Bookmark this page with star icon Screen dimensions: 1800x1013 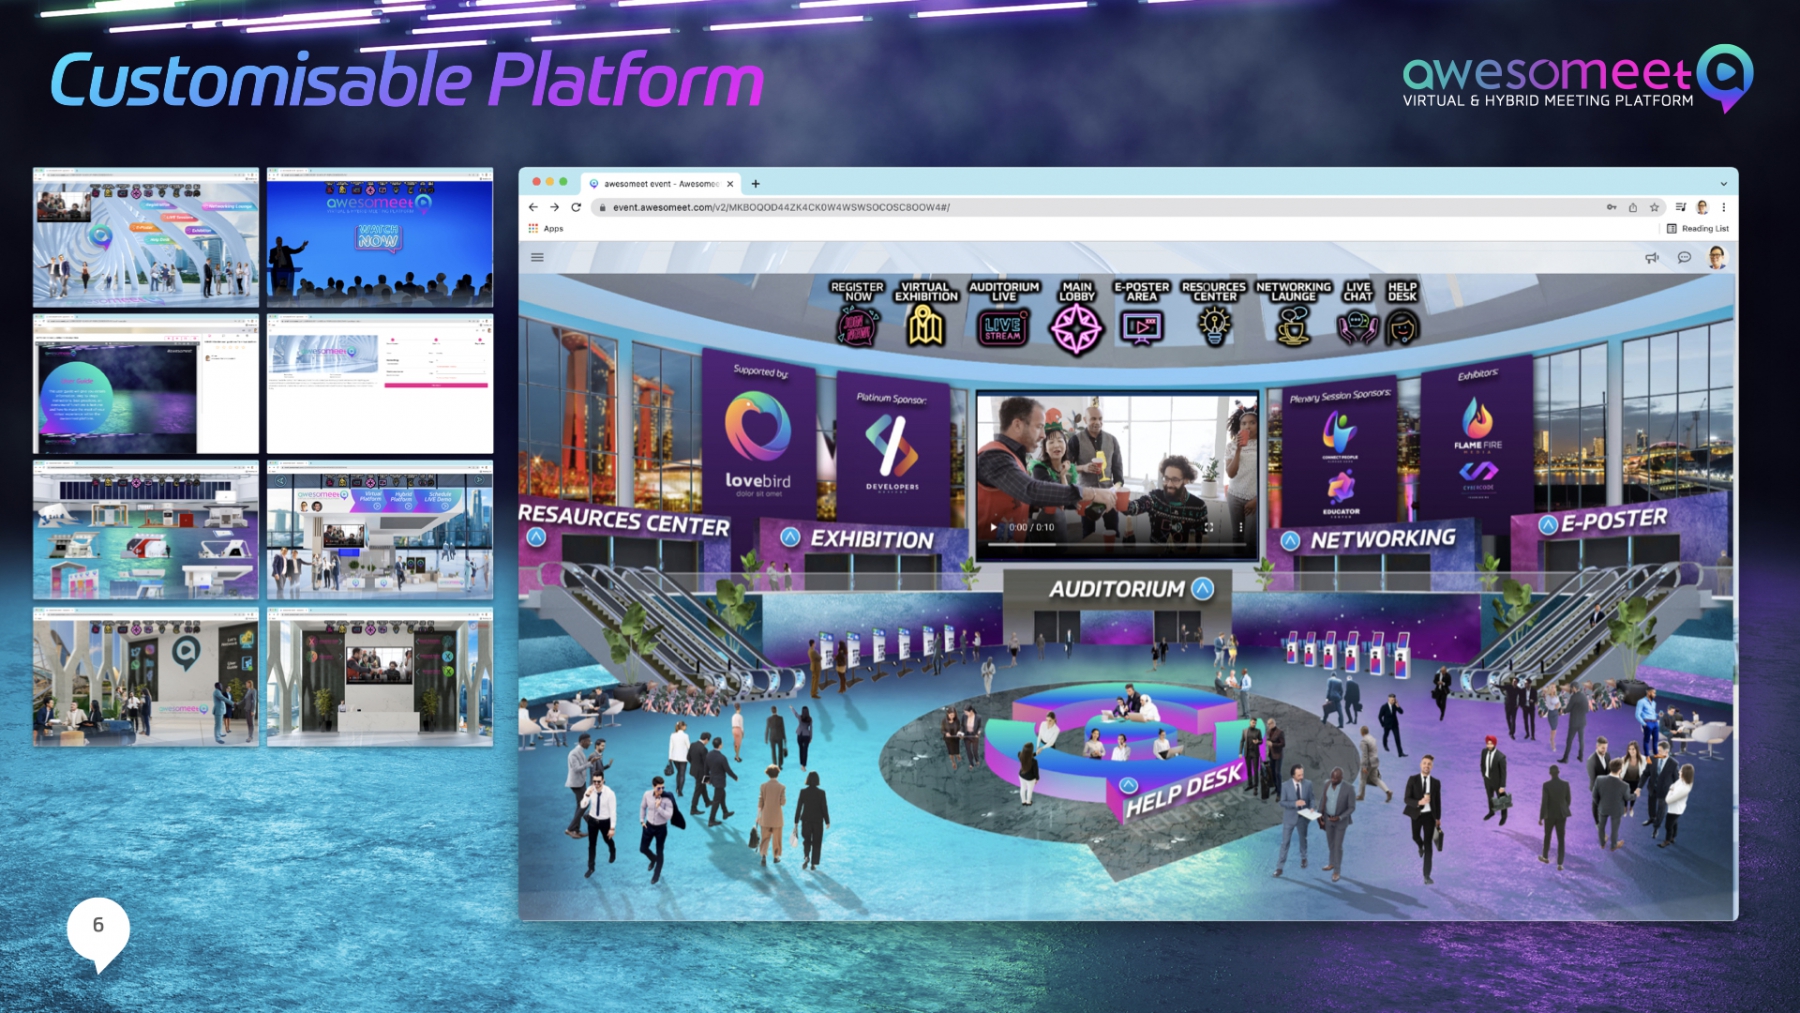coord(1654,207)
